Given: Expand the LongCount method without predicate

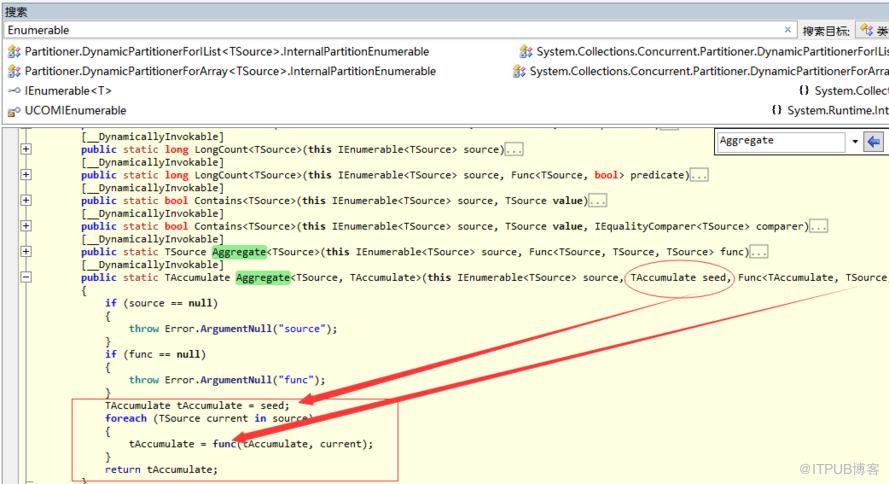Looking at the screenshot, I should coord(26,149).
